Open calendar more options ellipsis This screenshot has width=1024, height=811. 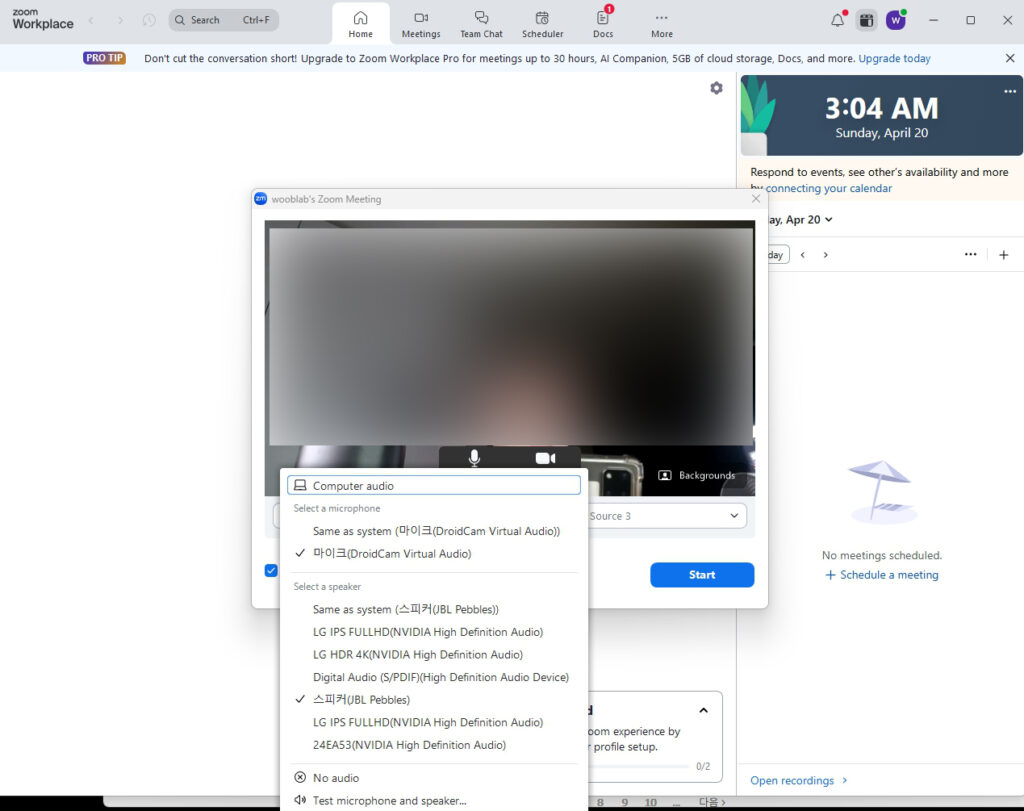(x=970, y=255)
